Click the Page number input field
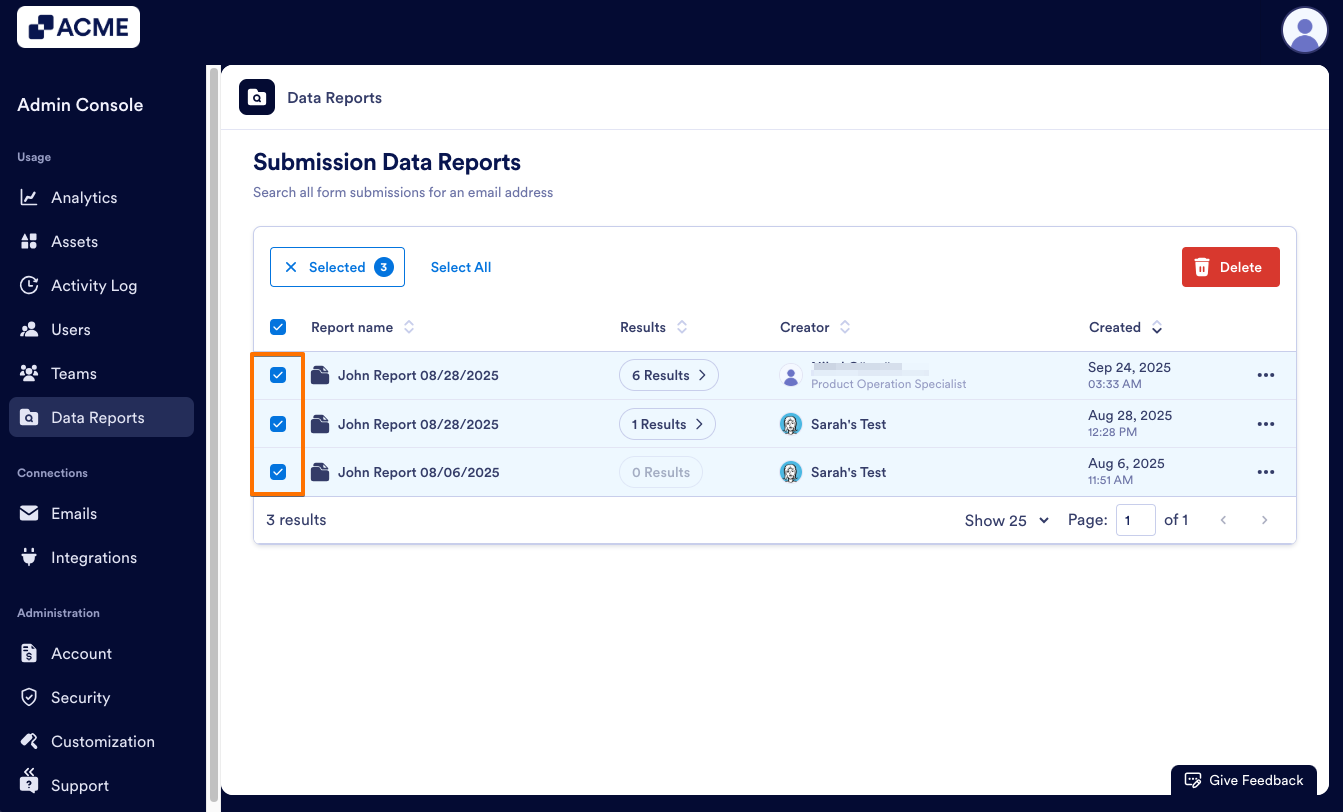Screen dimensions: 1343x812 (1135, 520)
